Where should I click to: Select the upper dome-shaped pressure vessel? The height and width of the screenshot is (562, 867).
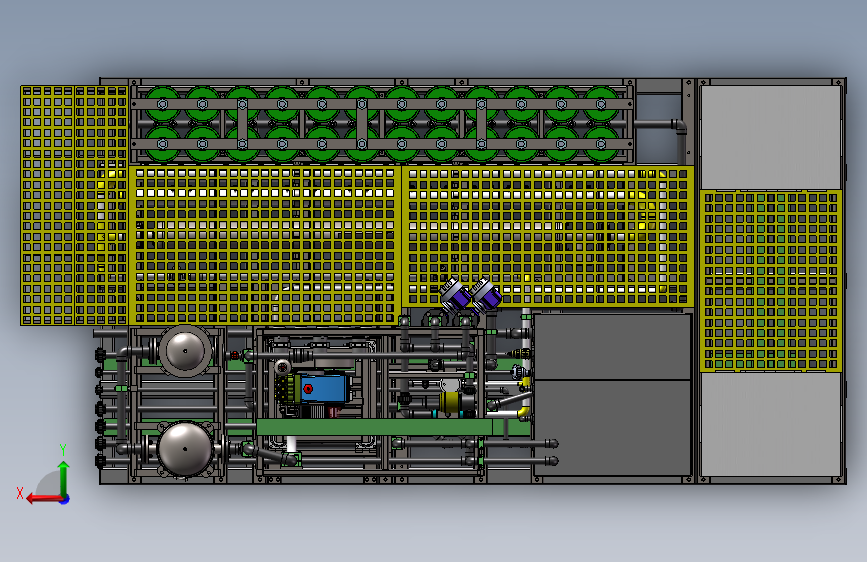click(185, 351)
